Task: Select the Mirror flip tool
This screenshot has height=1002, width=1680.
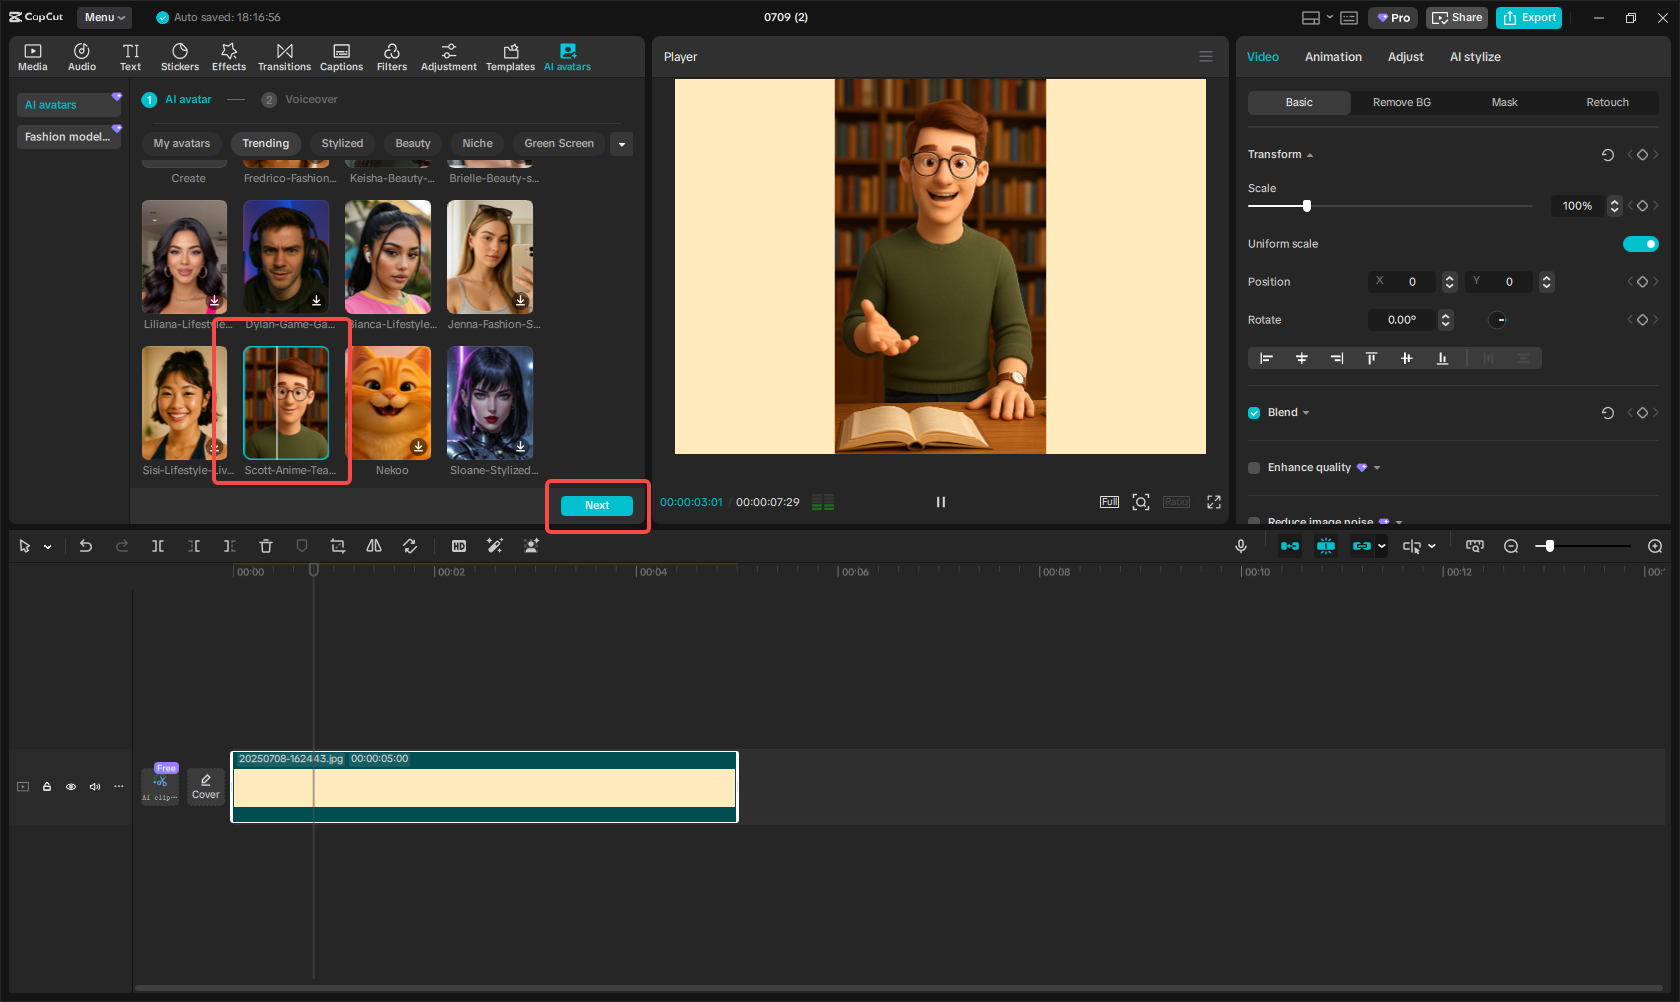Action: [374, 546]
